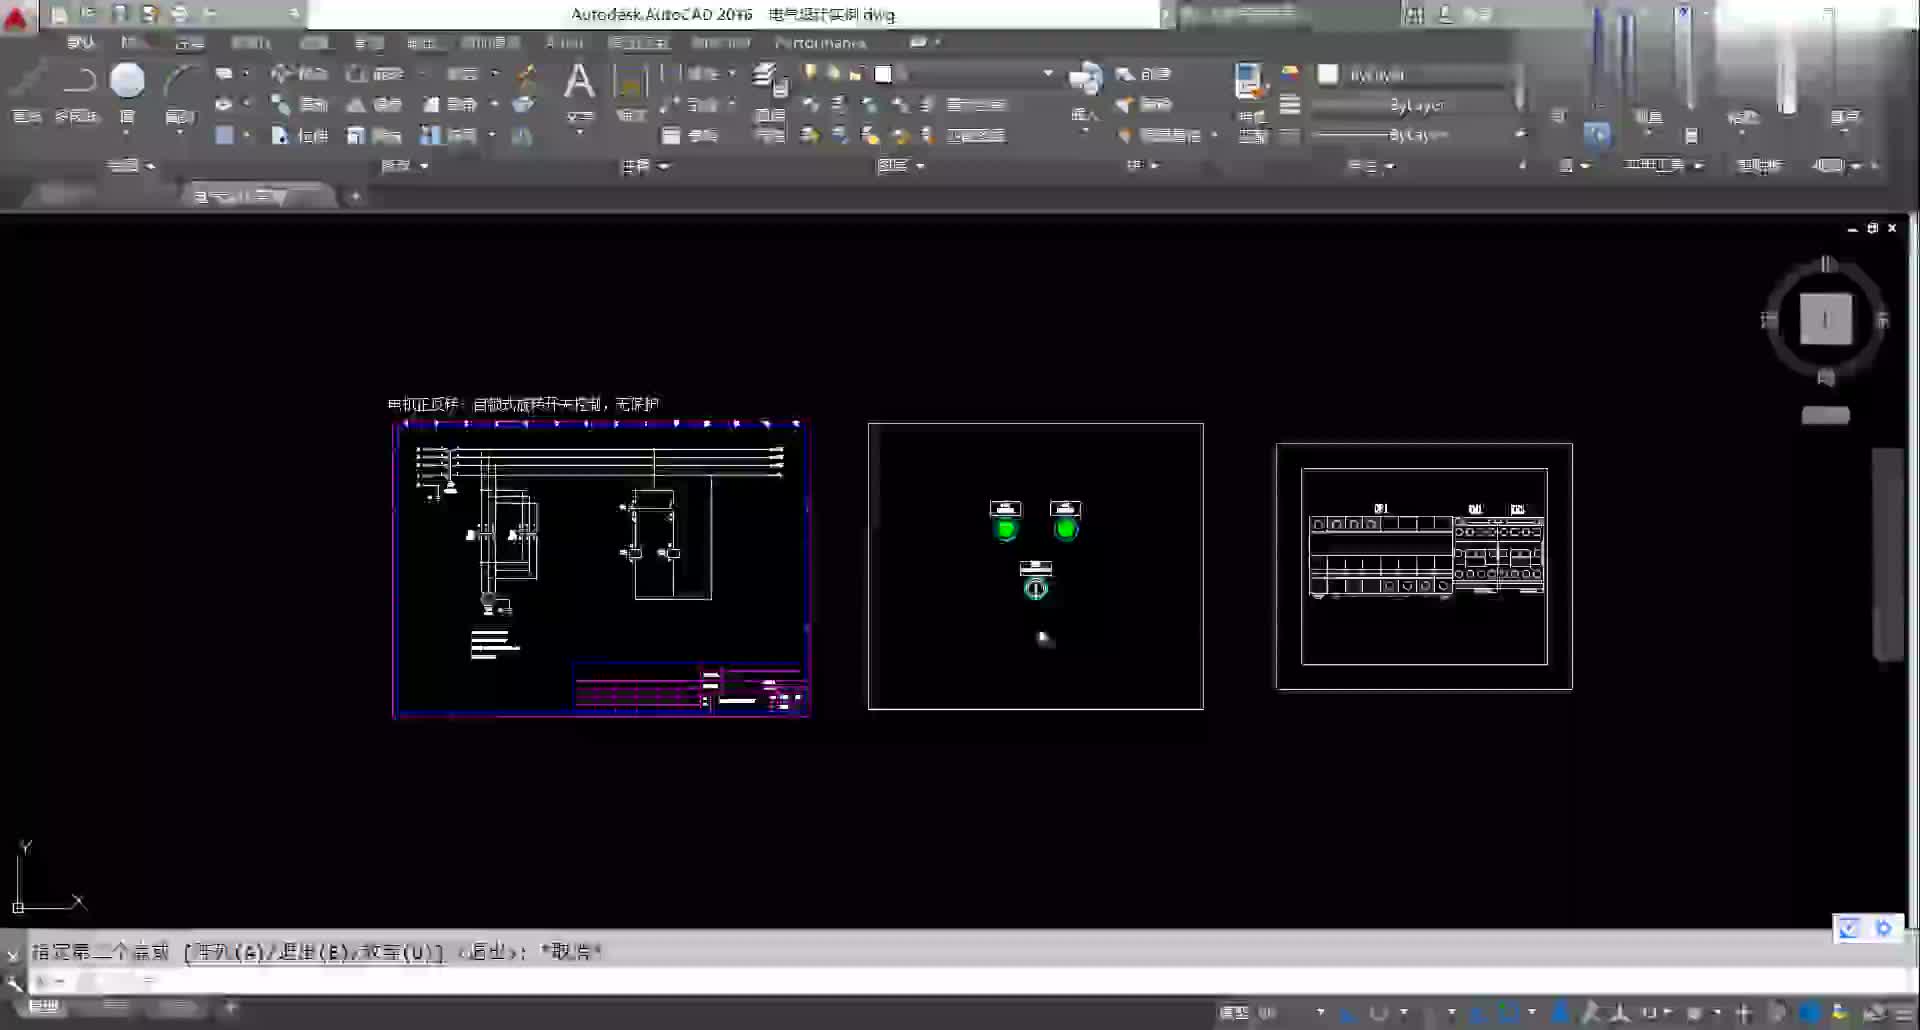The width and height of the screenshot is (1920, 1030).
Task: Toggle clean screen in status bar
Action: [1876, 1013]
